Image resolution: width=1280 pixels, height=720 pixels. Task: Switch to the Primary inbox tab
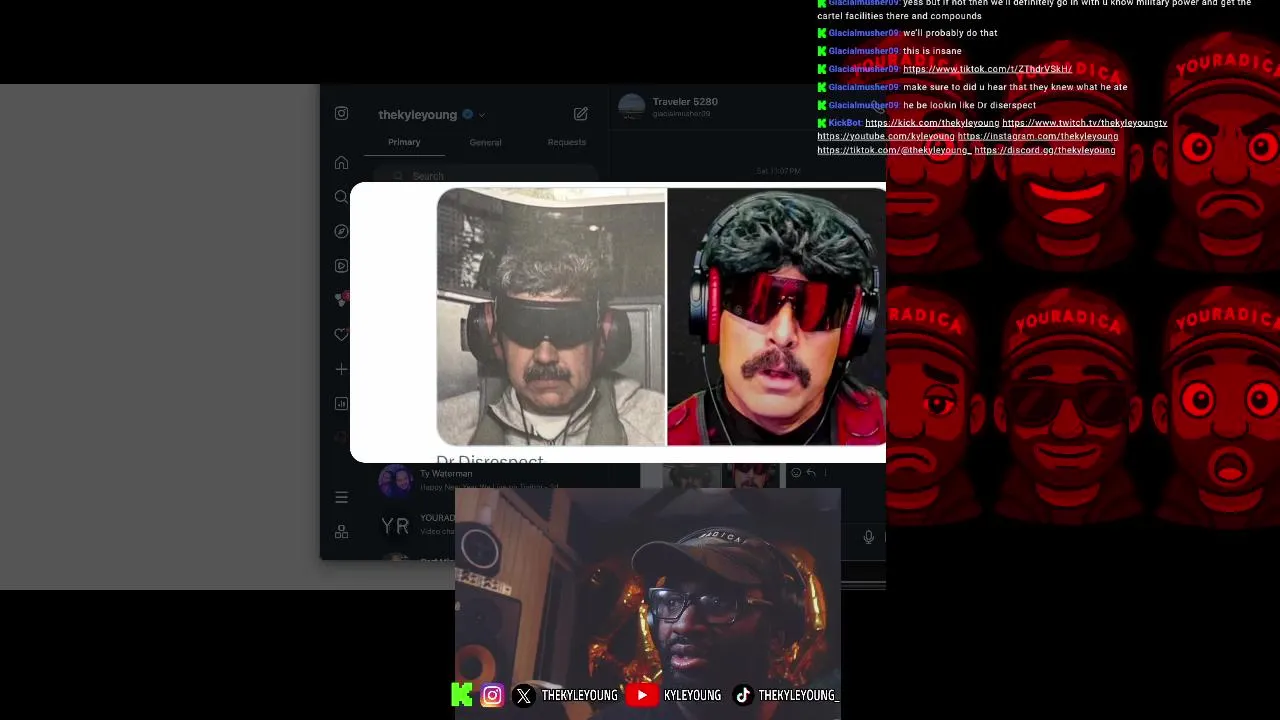(x=404, y=142)
